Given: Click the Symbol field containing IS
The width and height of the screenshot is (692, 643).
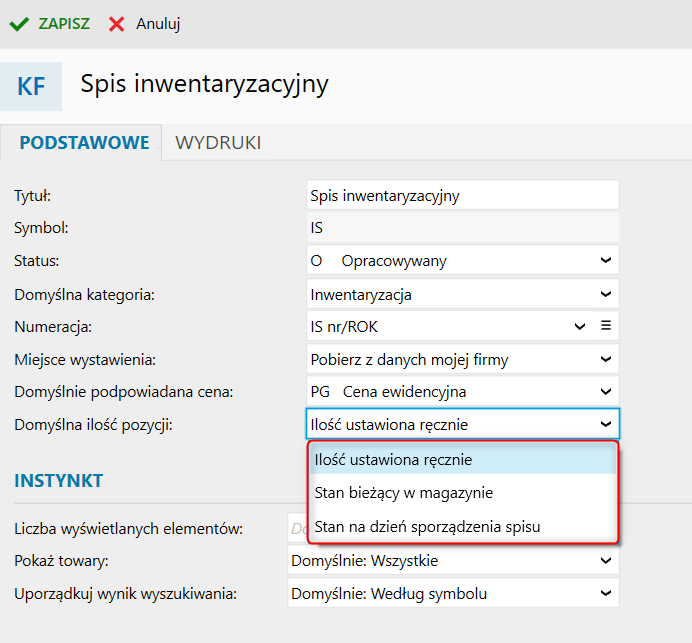Looking at the screenshot, I should 463,228.
